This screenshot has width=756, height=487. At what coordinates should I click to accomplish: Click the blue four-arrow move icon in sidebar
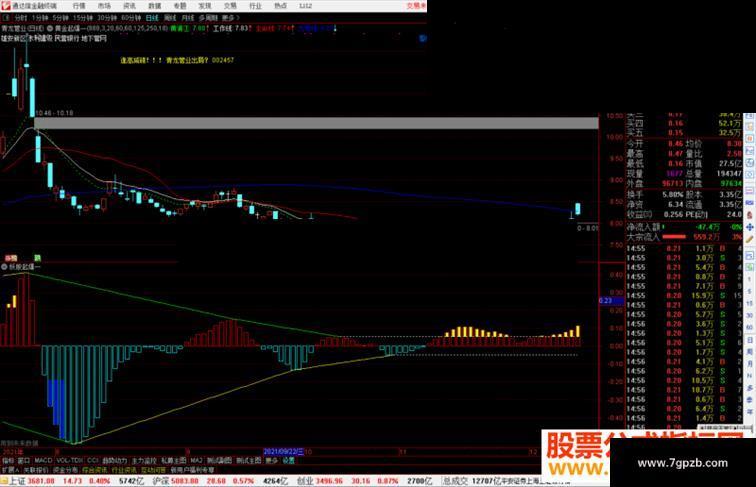coord(750,227)
